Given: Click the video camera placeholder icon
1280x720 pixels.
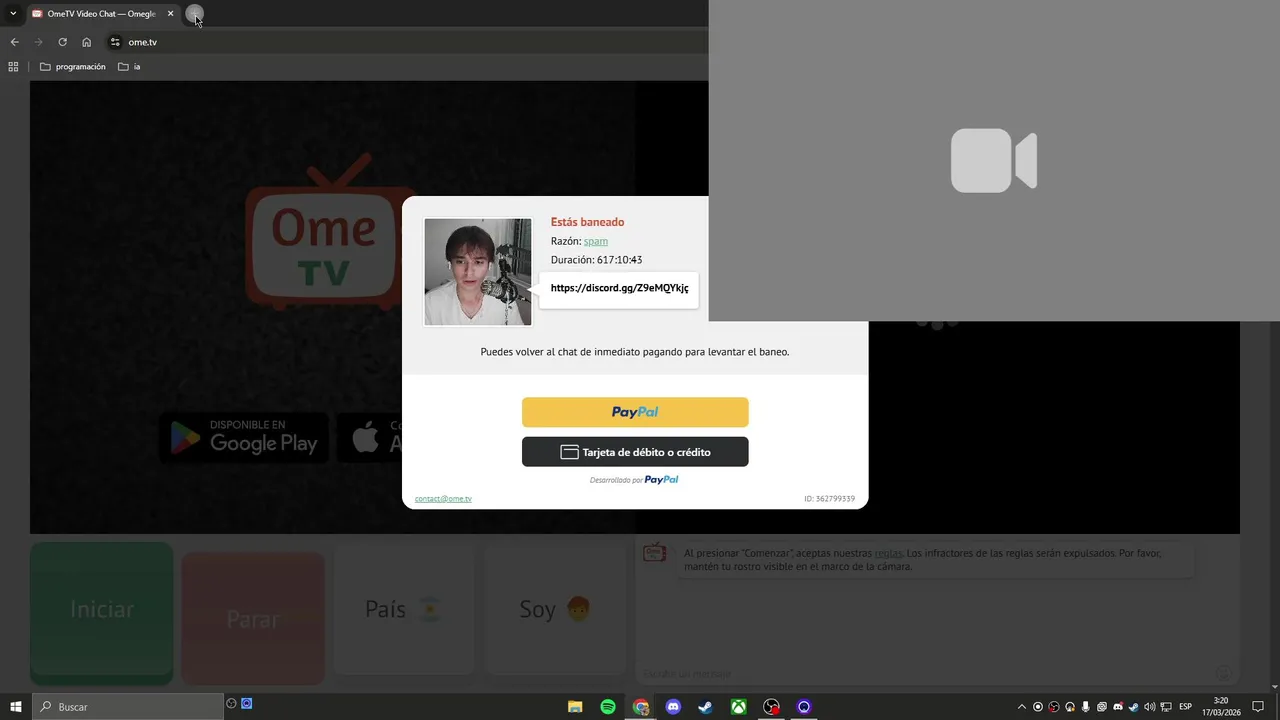Looking at the screenshot, I should click(994, 160).
